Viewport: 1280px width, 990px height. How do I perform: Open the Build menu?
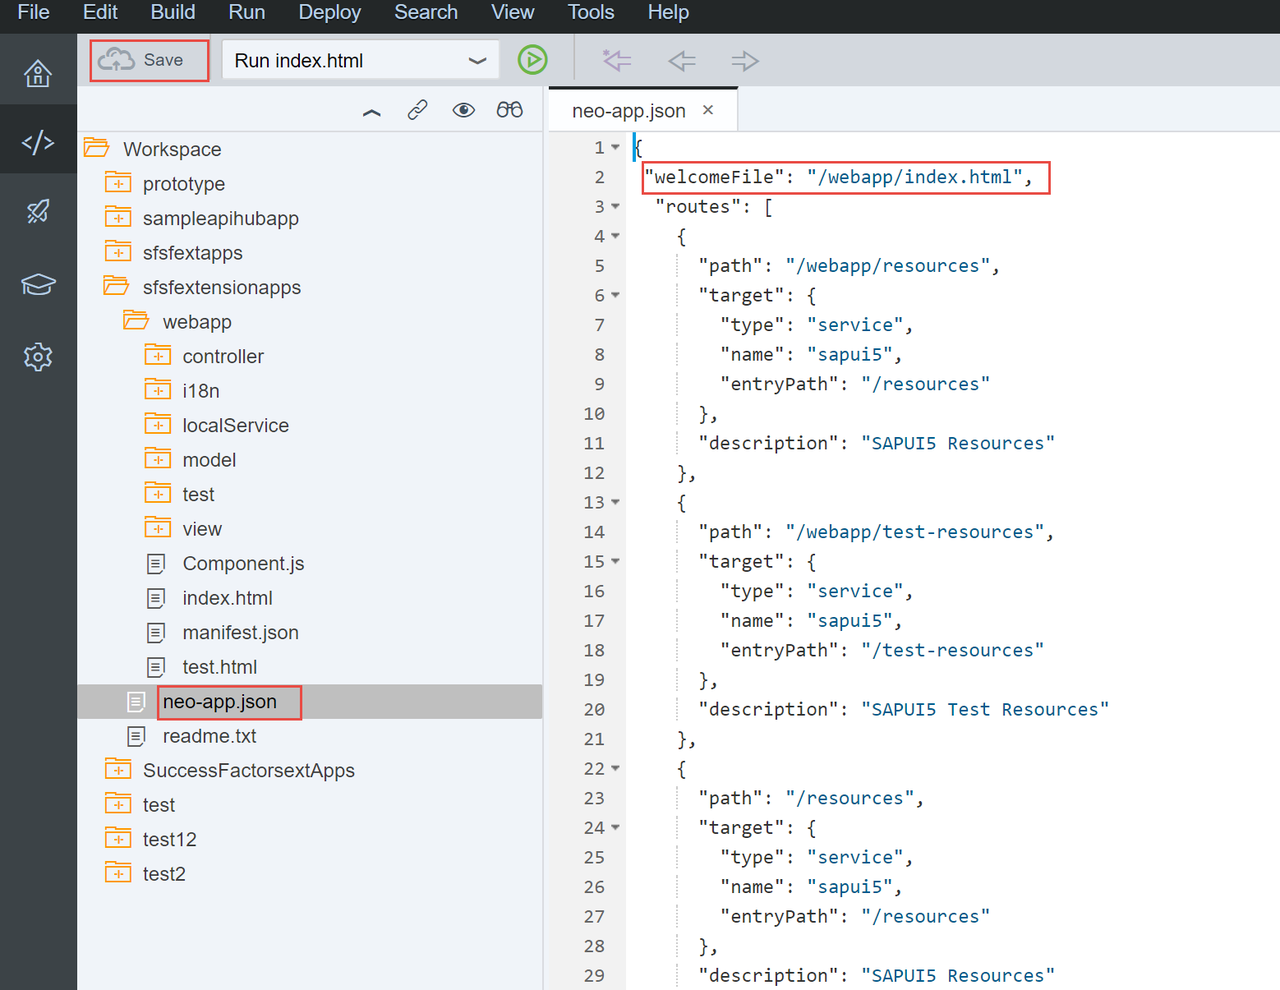click(173, 12)
